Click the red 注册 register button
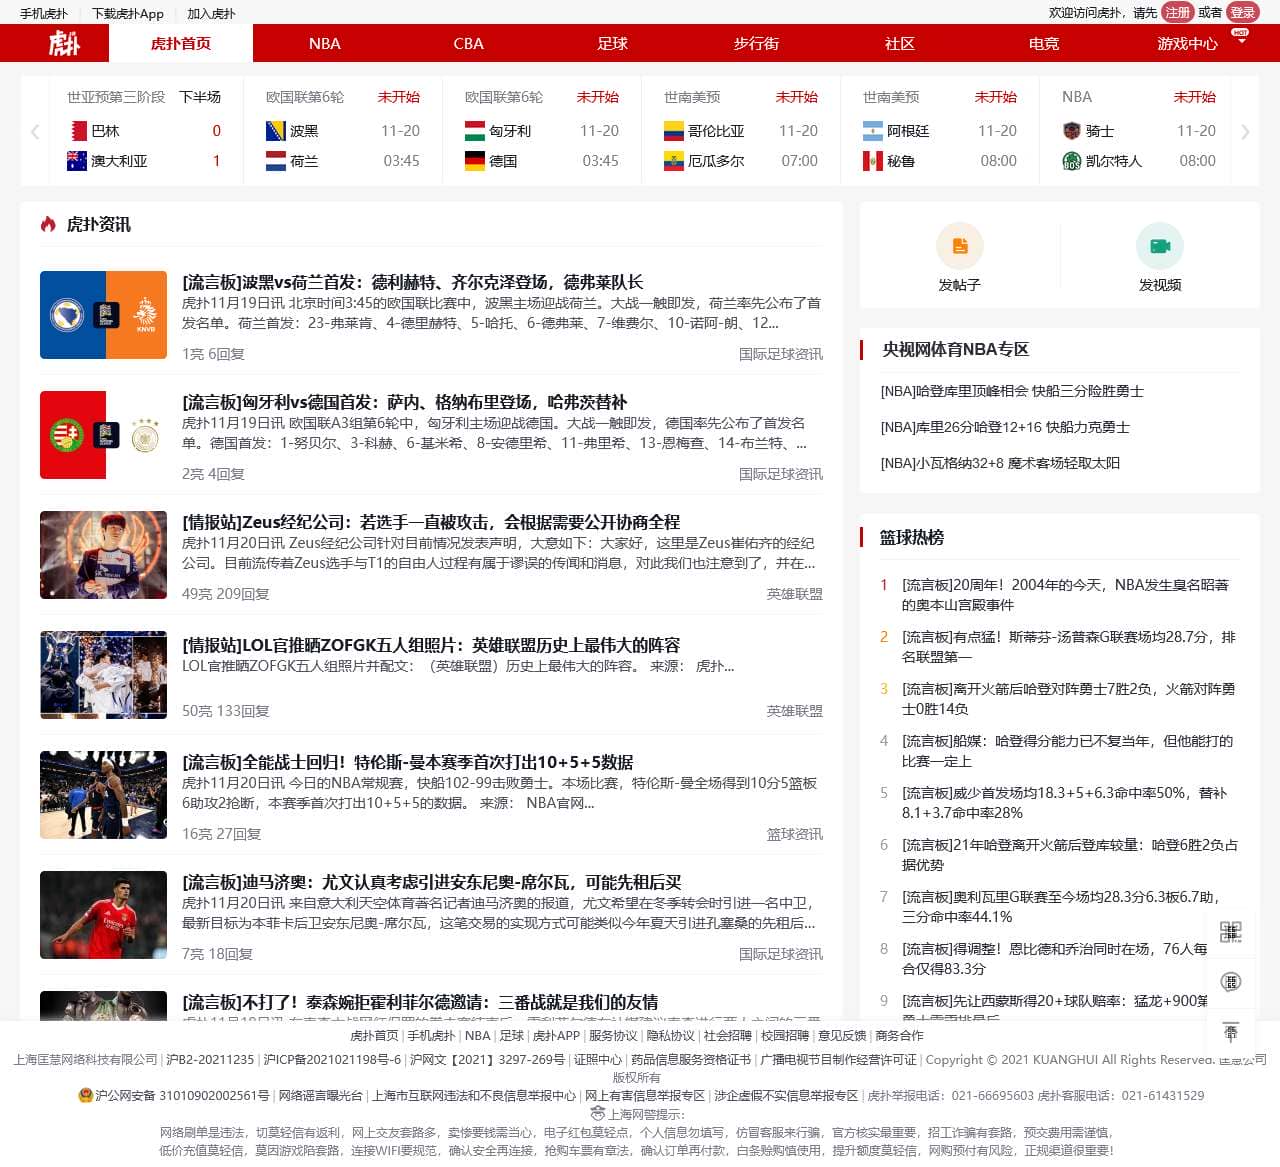 coord(1178,12)
